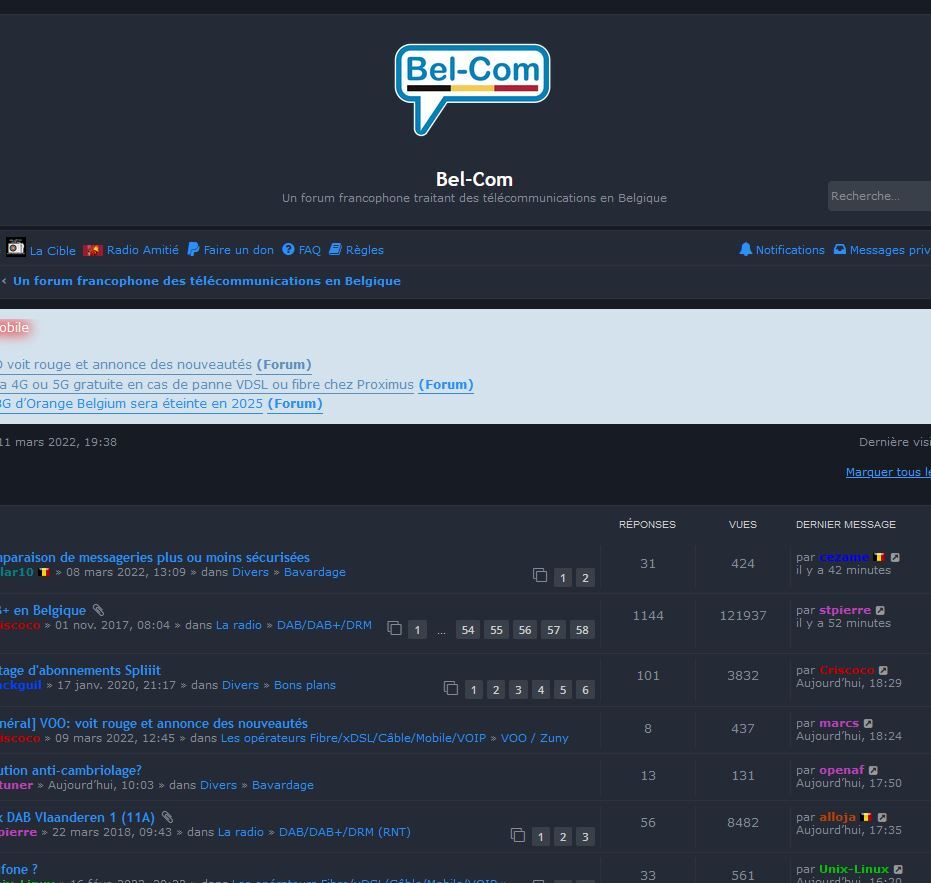Click the PayPal icon for Faire un don
Image resolution: width=931 pixels, height=883 pixels.
[193, 249]
